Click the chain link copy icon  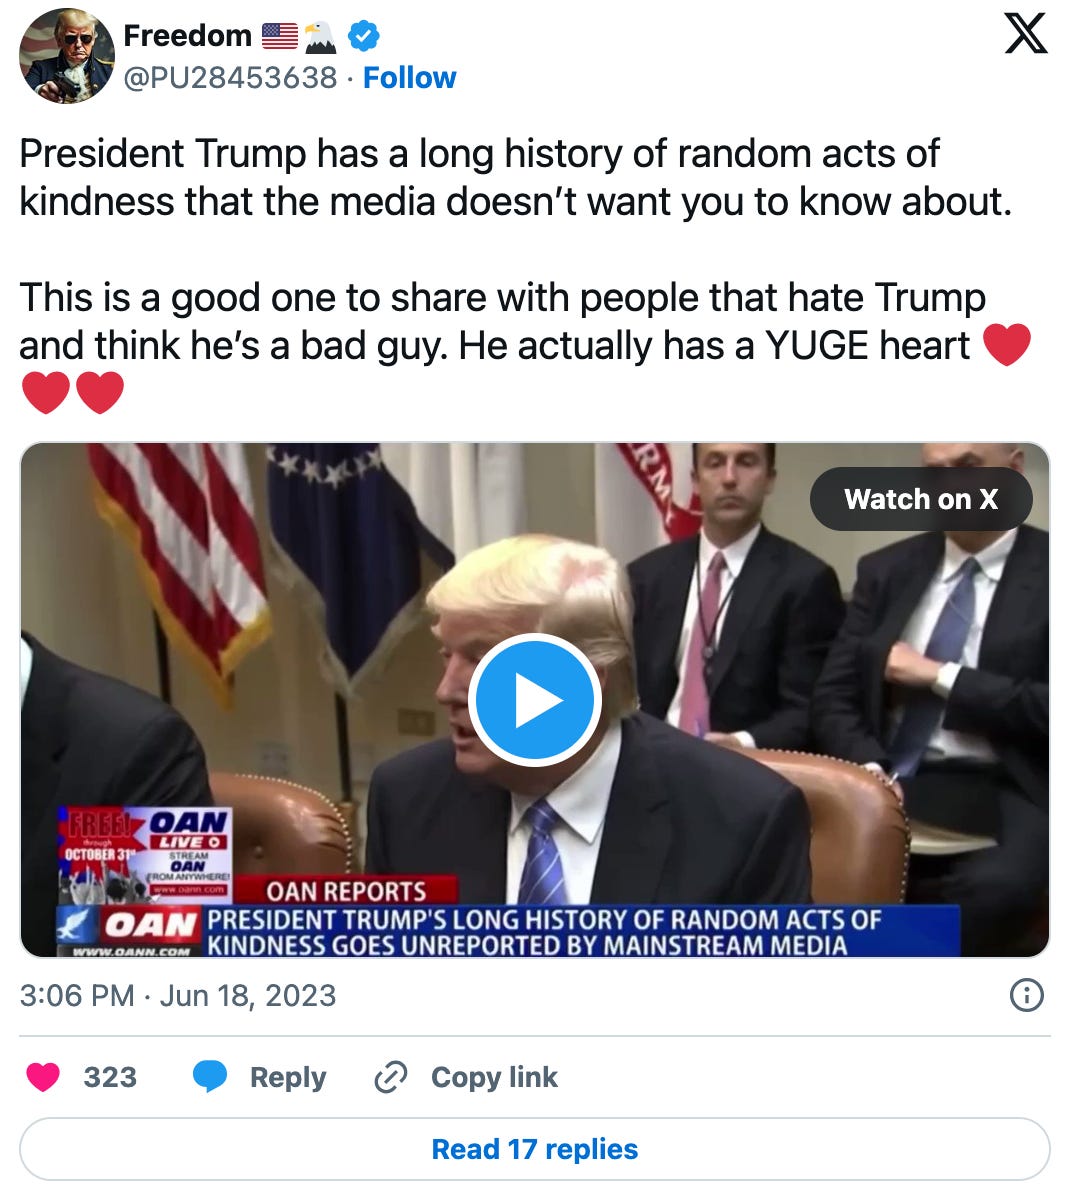(x=391, y=1077)
